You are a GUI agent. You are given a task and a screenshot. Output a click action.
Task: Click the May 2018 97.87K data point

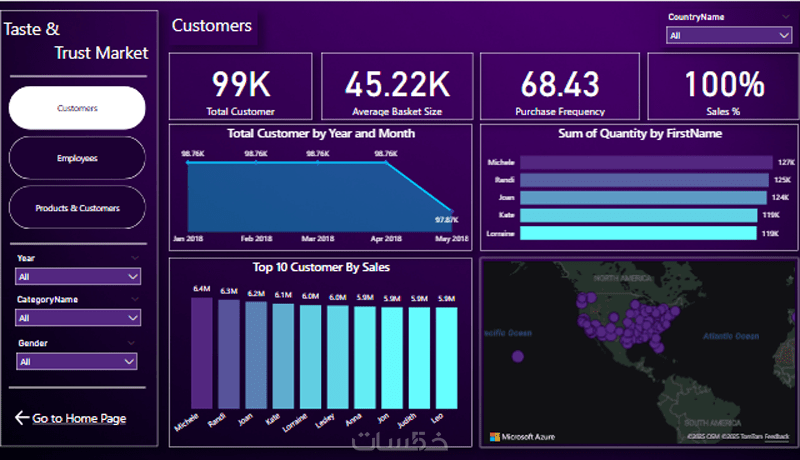[452, 210]
